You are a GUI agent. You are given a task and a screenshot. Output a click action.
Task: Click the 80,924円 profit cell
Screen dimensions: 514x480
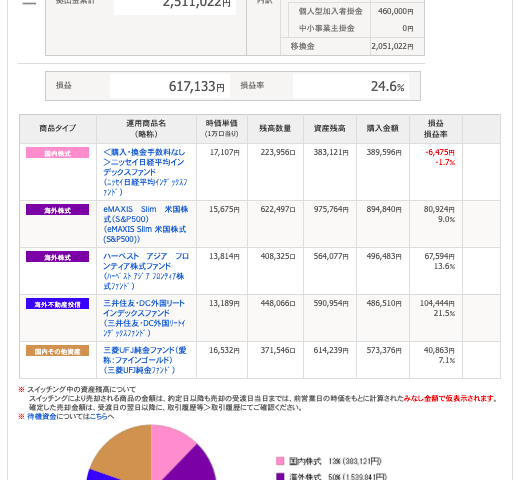[x=439, y=209]
